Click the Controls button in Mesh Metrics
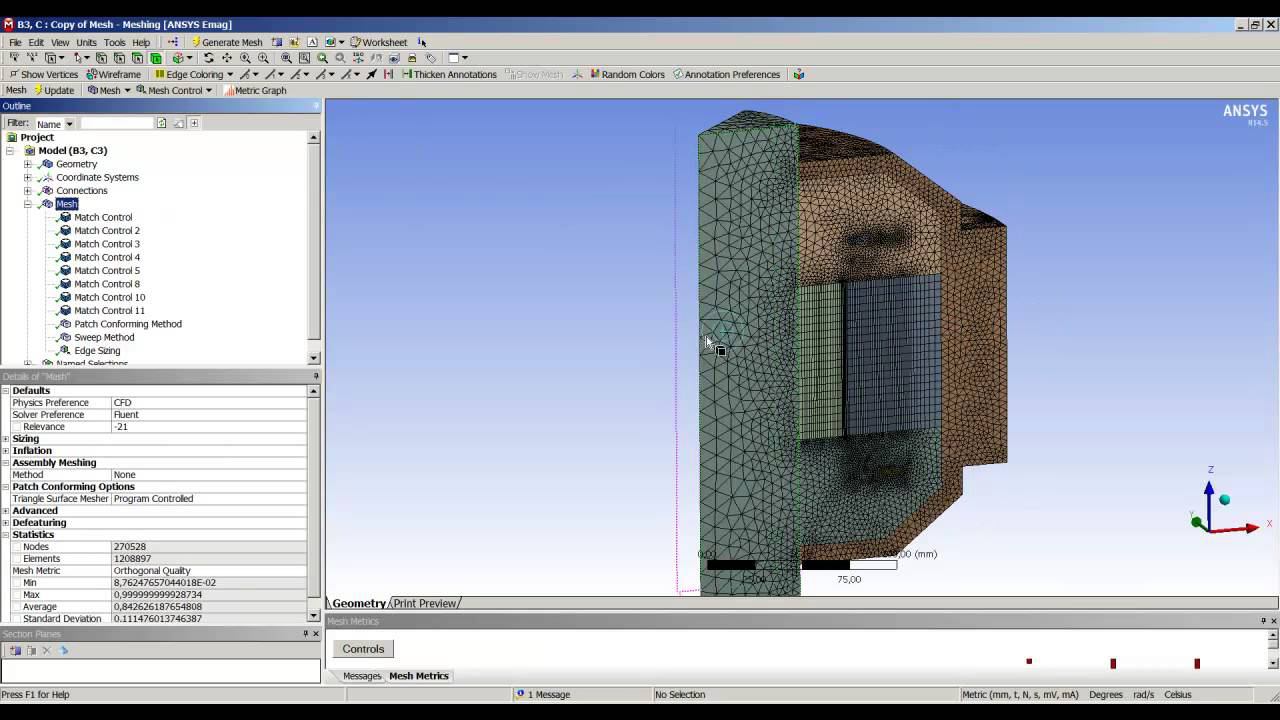This screenshot has height=720, width=1280. 363,649
